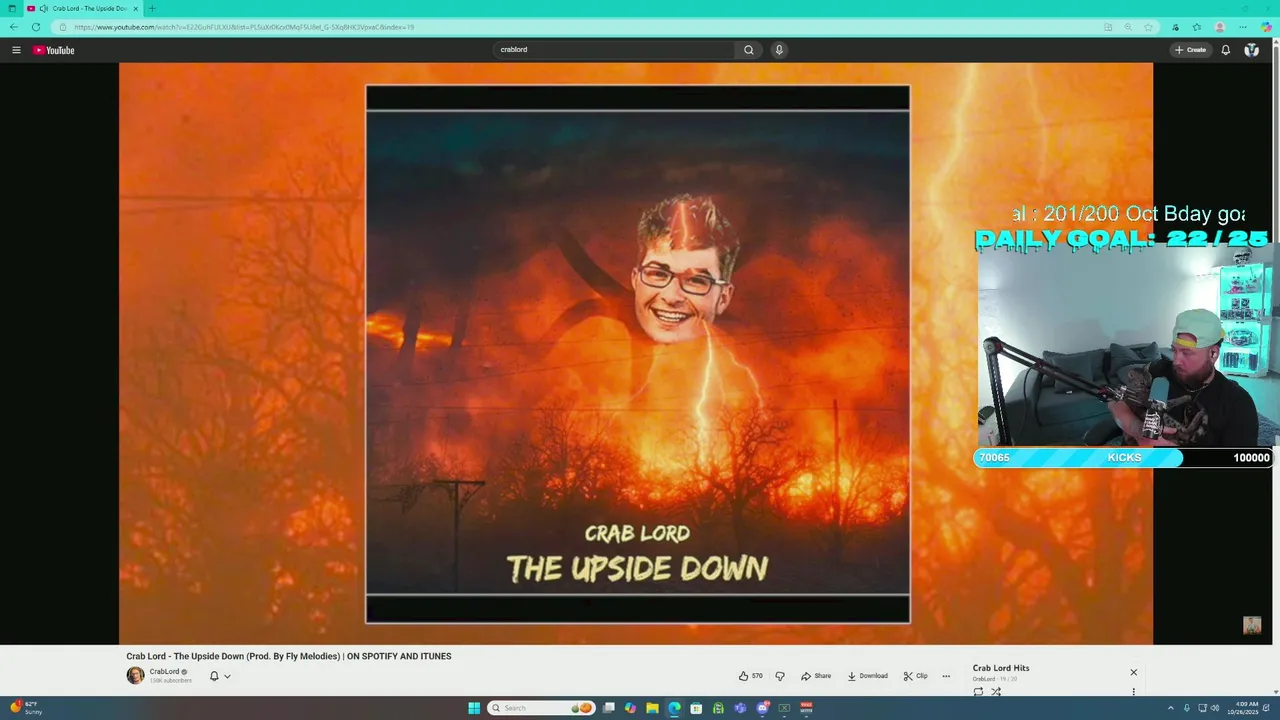Download the video
Screen dimensions: 1280x720
[x=867, y=676]
